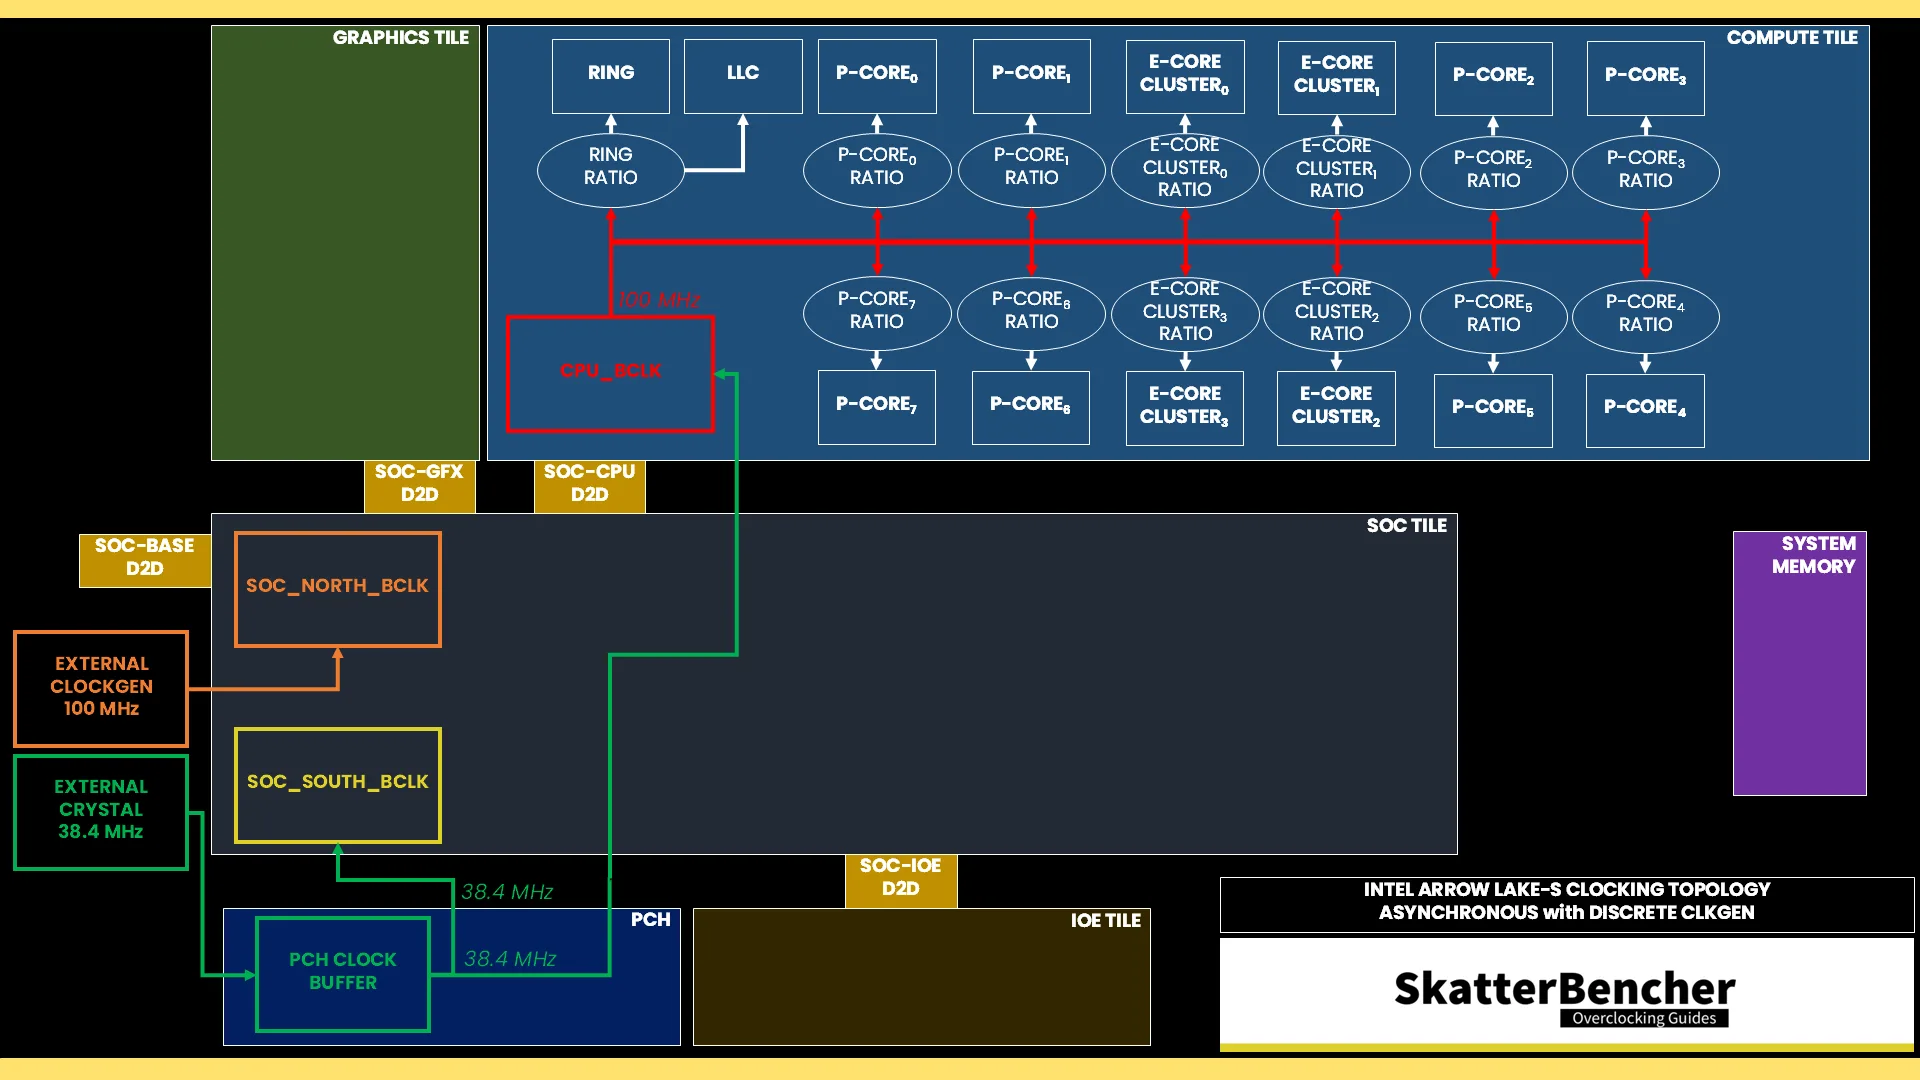Click External Crystal 38.4 MHz box

(101, 811)
